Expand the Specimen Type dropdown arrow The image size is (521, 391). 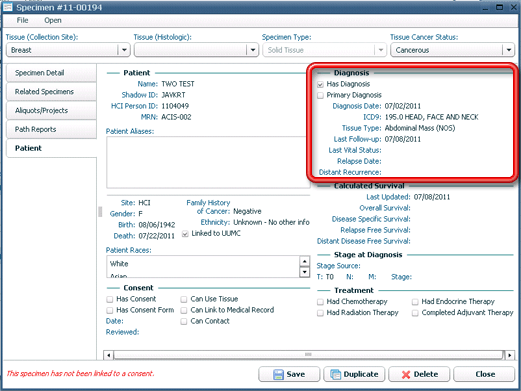point(381,50)
